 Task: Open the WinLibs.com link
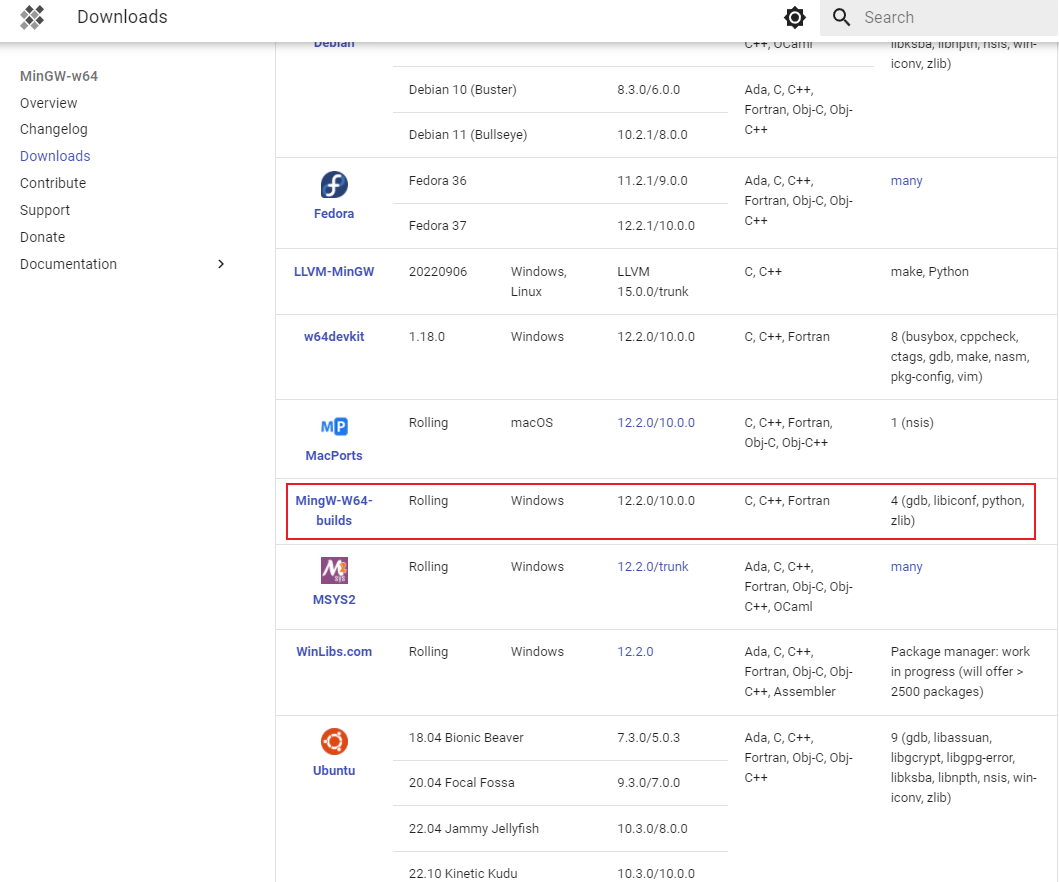334,652
